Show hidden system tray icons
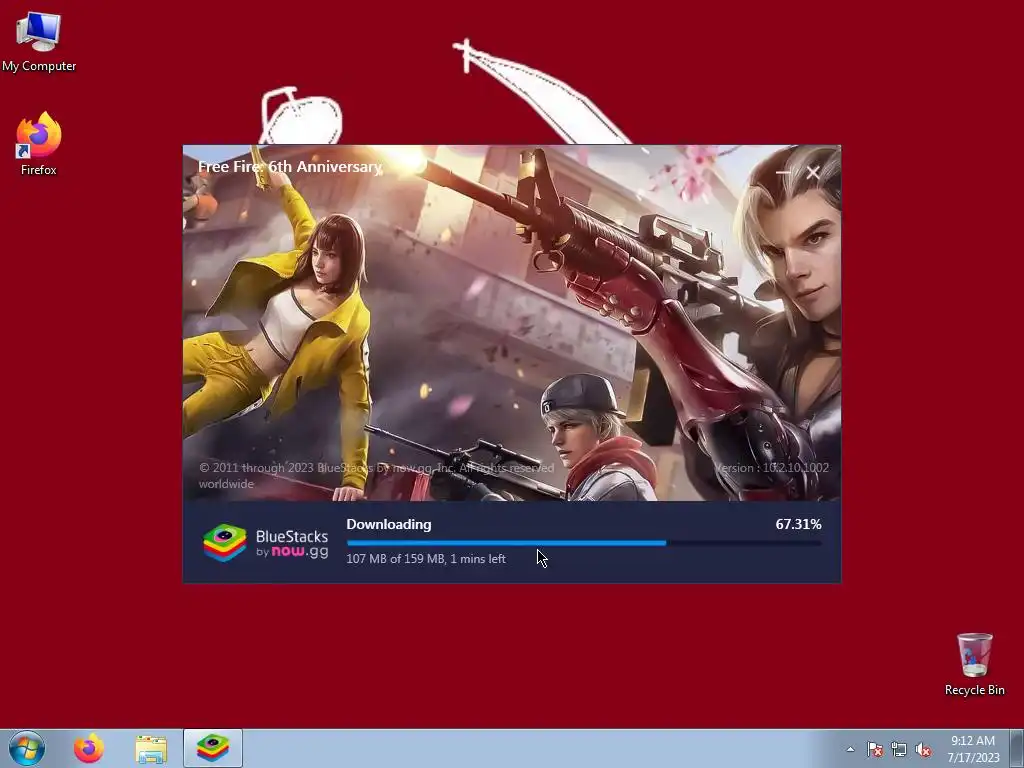 click(x=850, y=749)
